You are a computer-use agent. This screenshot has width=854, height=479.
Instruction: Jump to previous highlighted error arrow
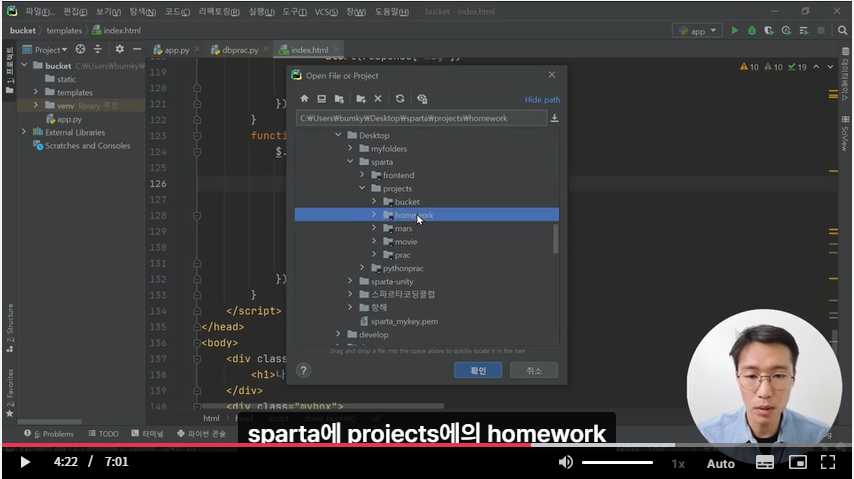point(816,67)
